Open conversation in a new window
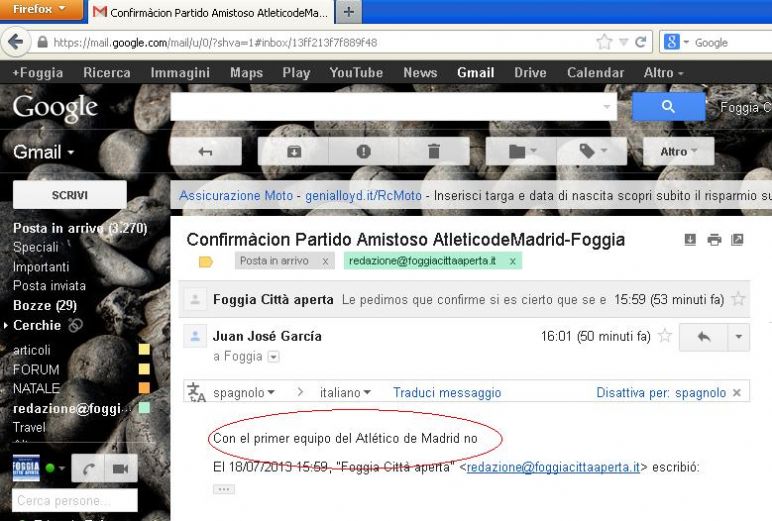 (x=737, y=240)
